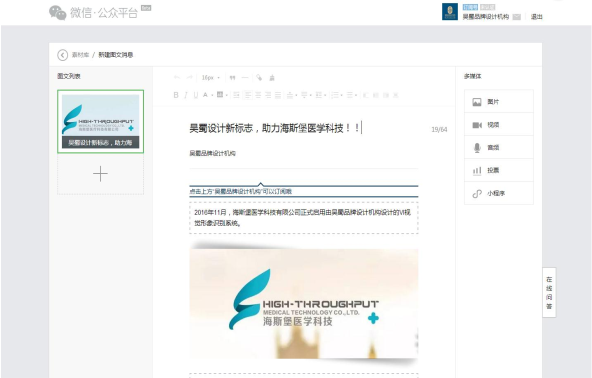Image resolution: width=592 pixels, height=378 pixels.
Task: Select the format painter tool
Action: tap(259, 78)
